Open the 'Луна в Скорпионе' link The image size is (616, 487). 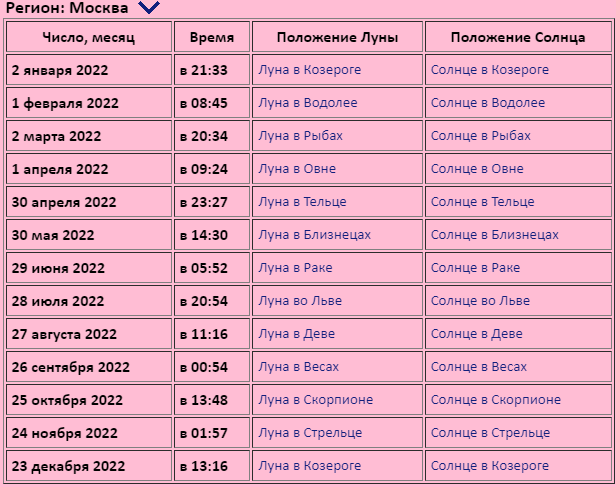[x=315, y=400]
